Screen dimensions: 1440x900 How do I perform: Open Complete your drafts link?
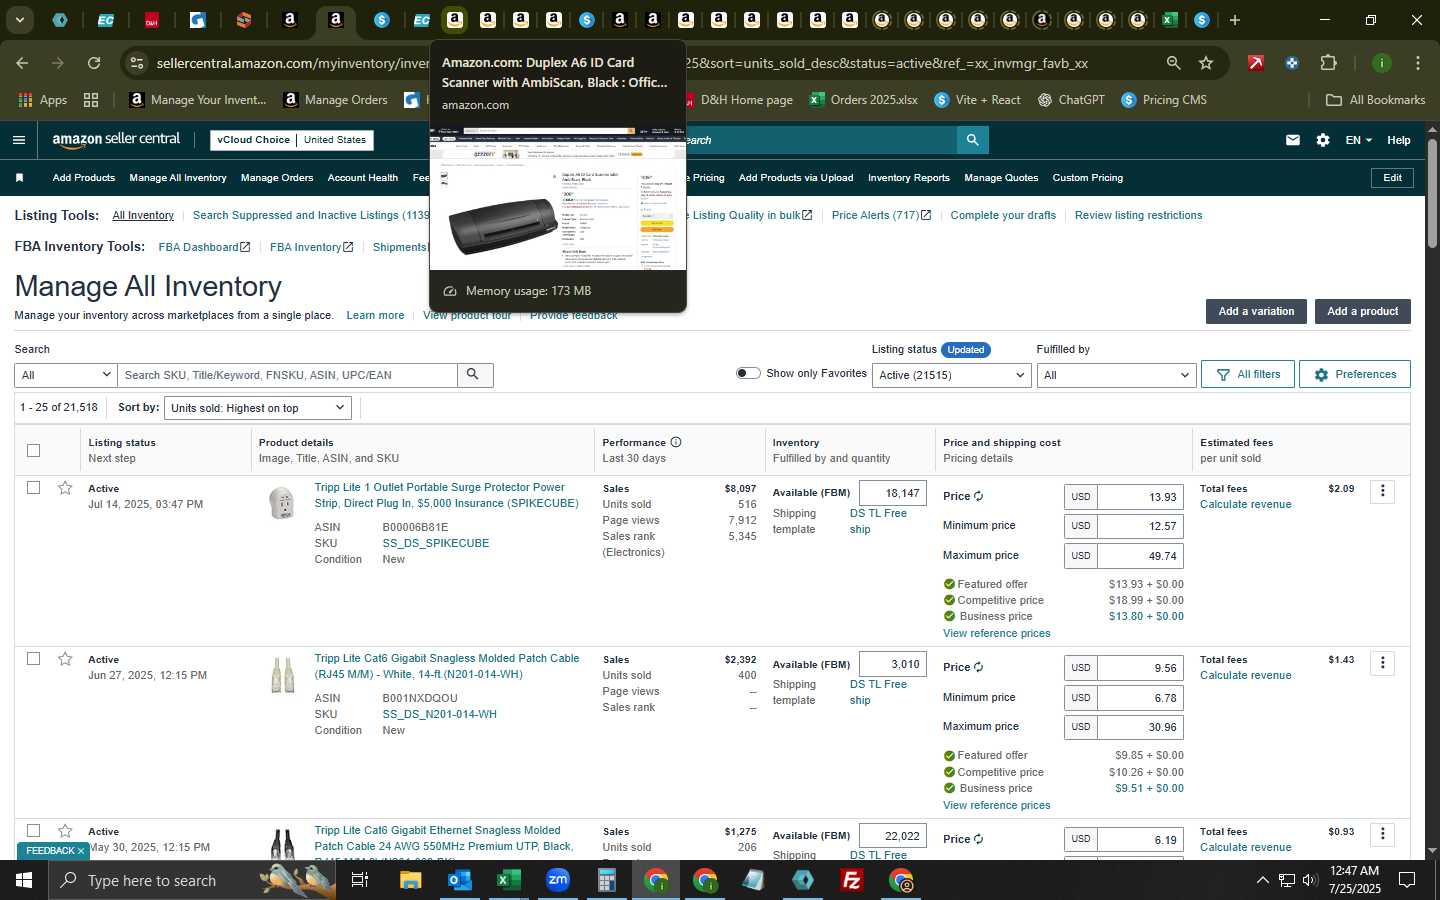(x=1003, y=215)
